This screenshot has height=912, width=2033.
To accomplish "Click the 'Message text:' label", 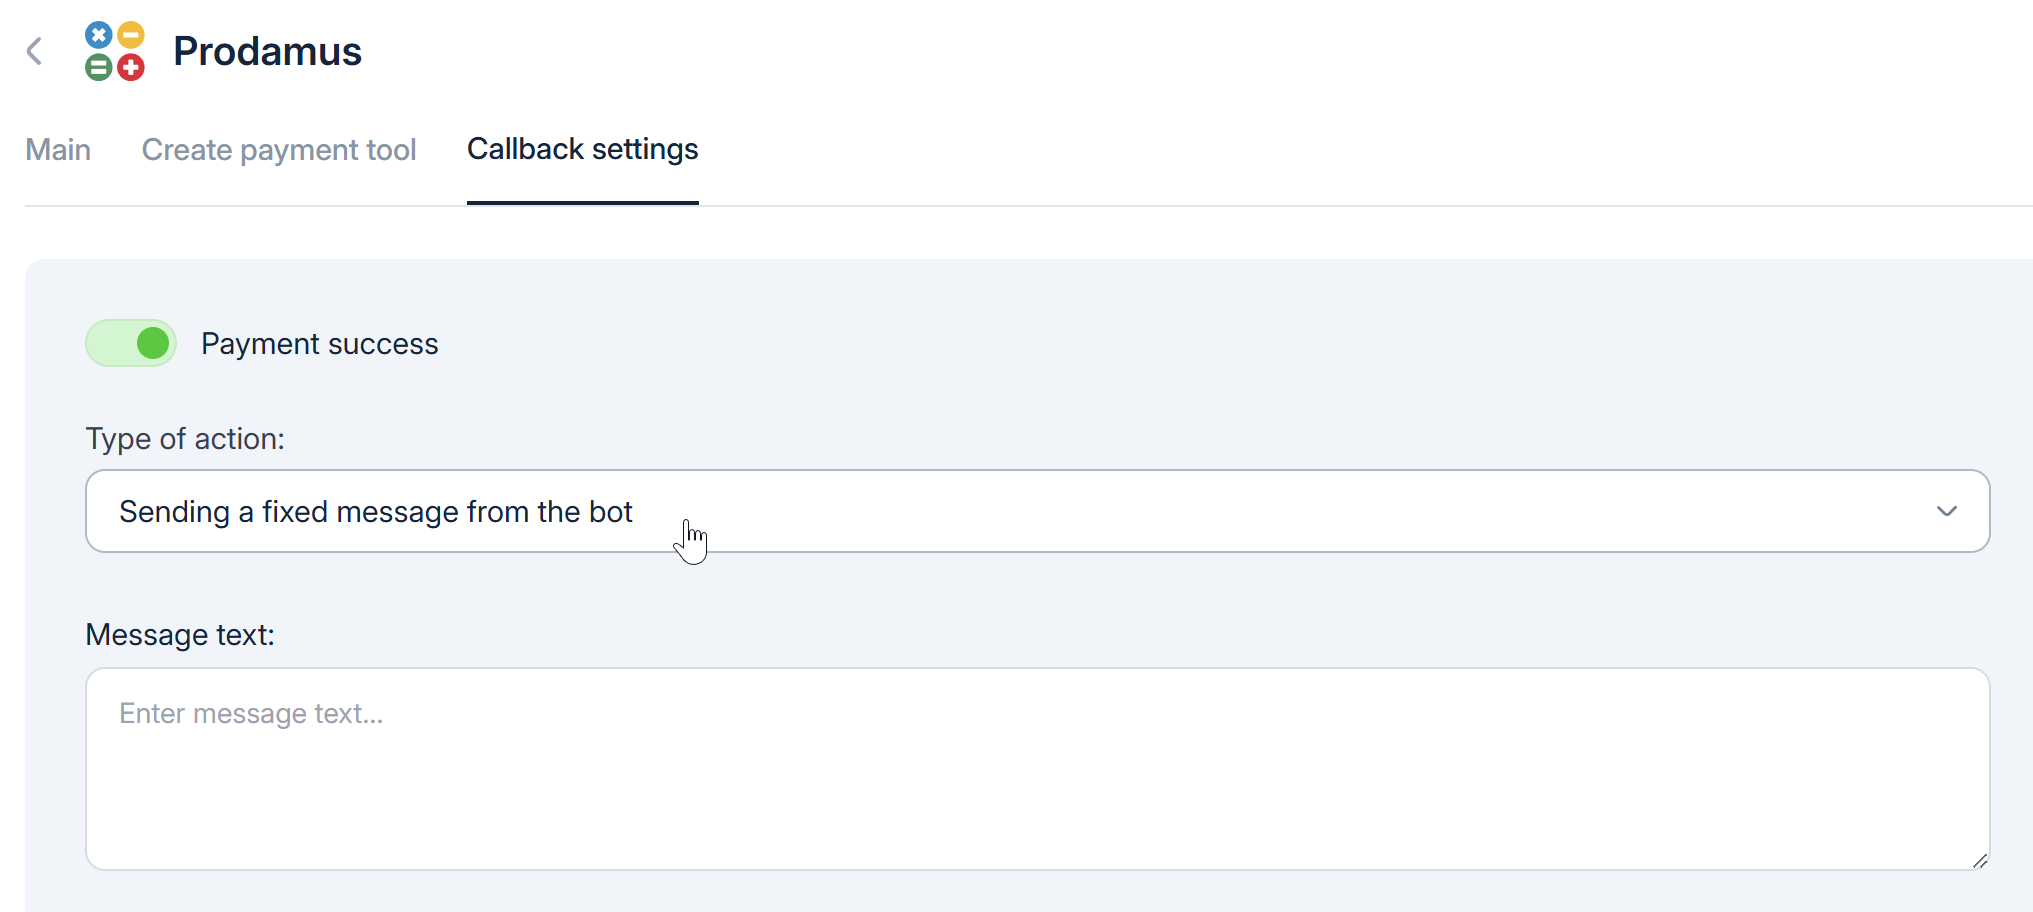I will click(x=180, y=635).
